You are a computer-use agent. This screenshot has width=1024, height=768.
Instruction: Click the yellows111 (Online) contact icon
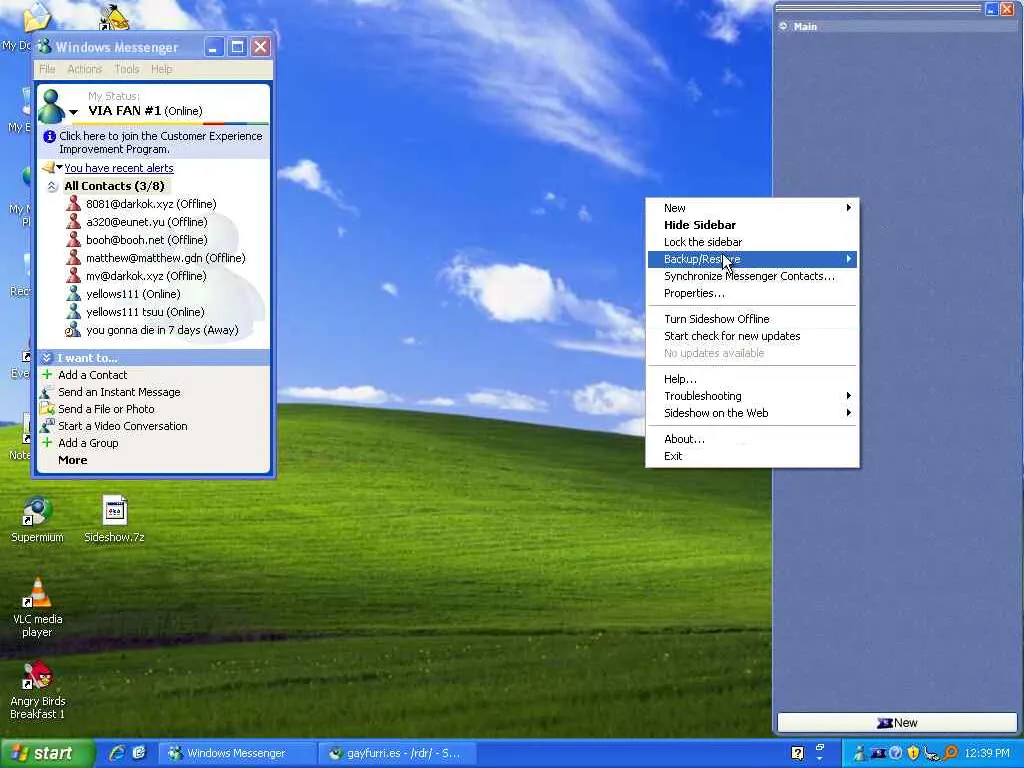click(x=74, y=294)
